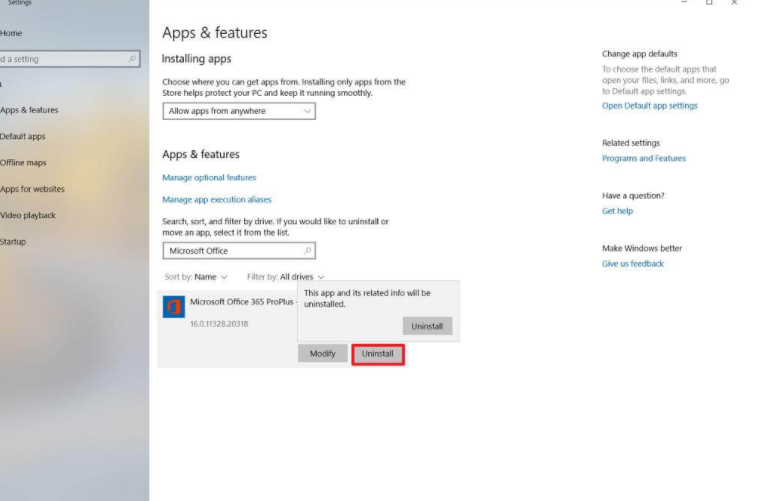
Task: Click the Microsoft Office 365 ProPlus app icon
Action: click(x=174, y=307)
